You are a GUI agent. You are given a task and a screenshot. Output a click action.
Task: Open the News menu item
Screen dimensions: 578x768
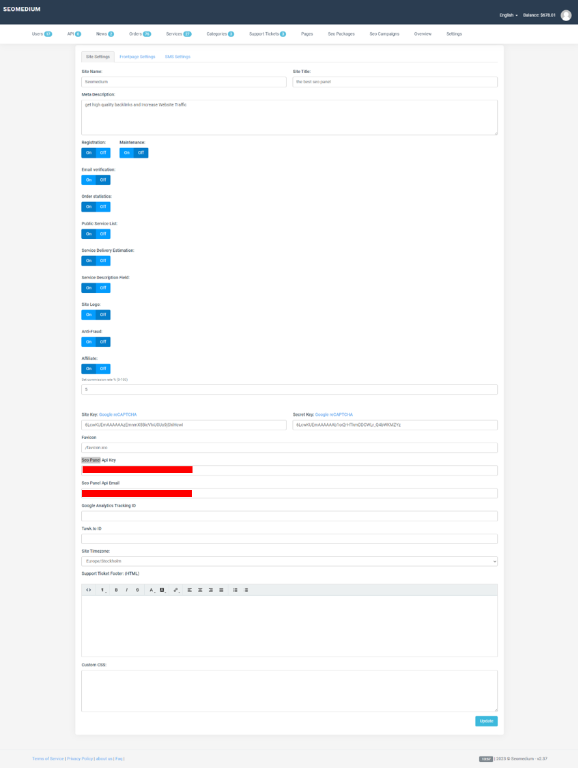pyautogui.click(x=105, y=34)
